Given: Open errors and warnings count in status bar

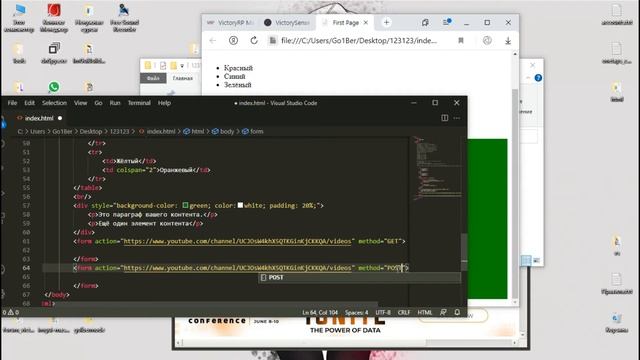Looking at the screenshot, I should [x=11, y=312].
